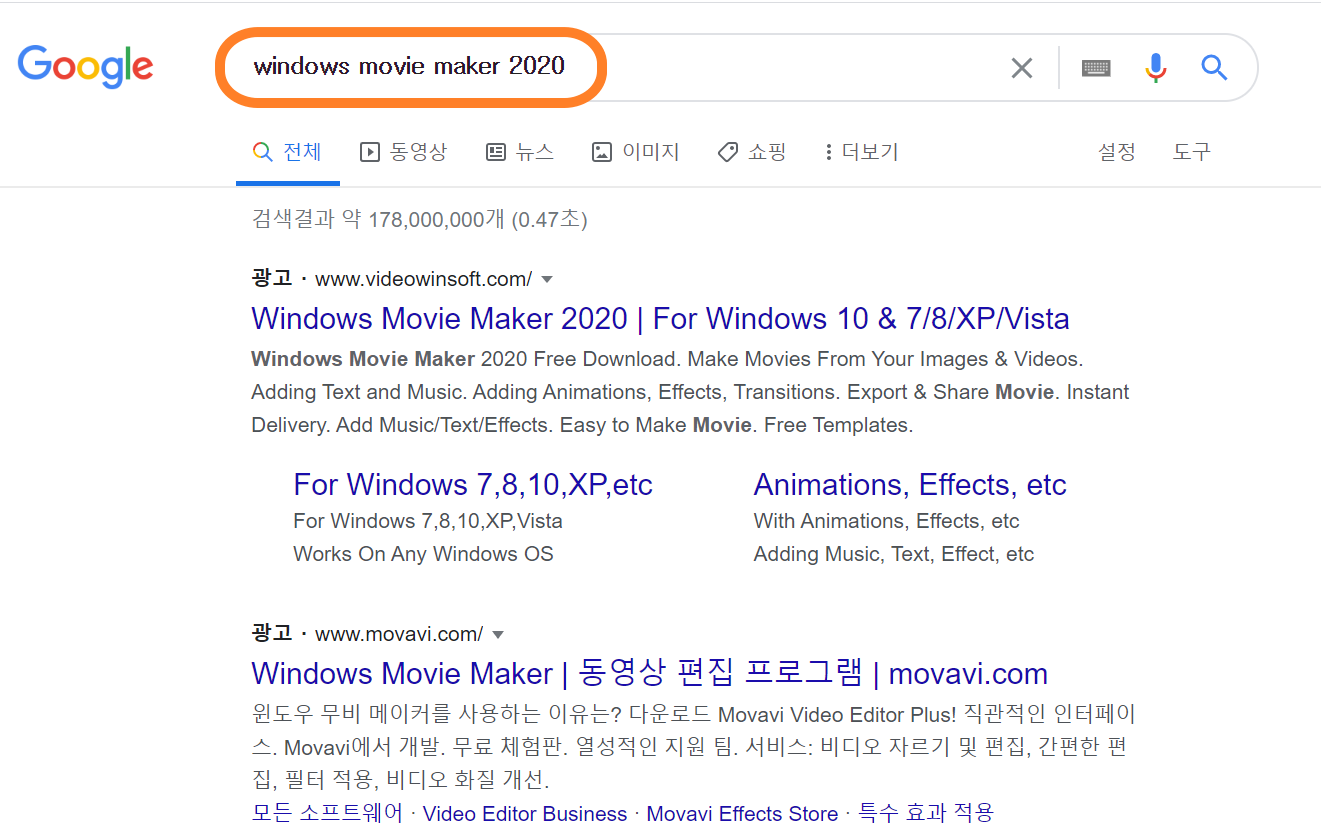Click text For Windows 7,8,10,XP,Vista
Viewport: 1321px width, 825px height.
point(428,521)
